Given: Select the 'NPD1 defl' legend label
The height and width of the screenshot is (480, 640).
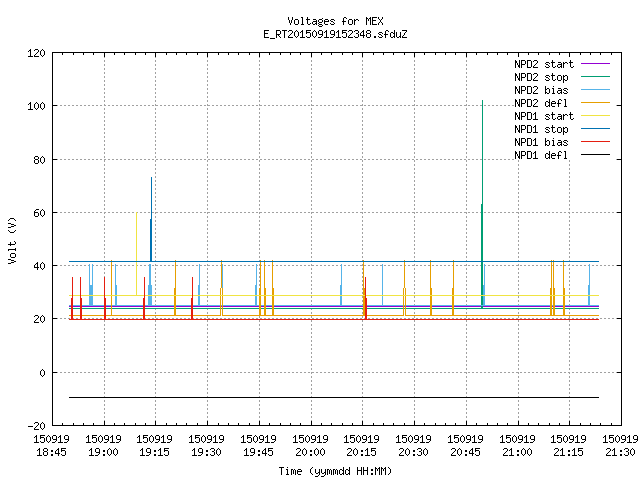Looking at the screenshot, I should (x=541, y=156).
